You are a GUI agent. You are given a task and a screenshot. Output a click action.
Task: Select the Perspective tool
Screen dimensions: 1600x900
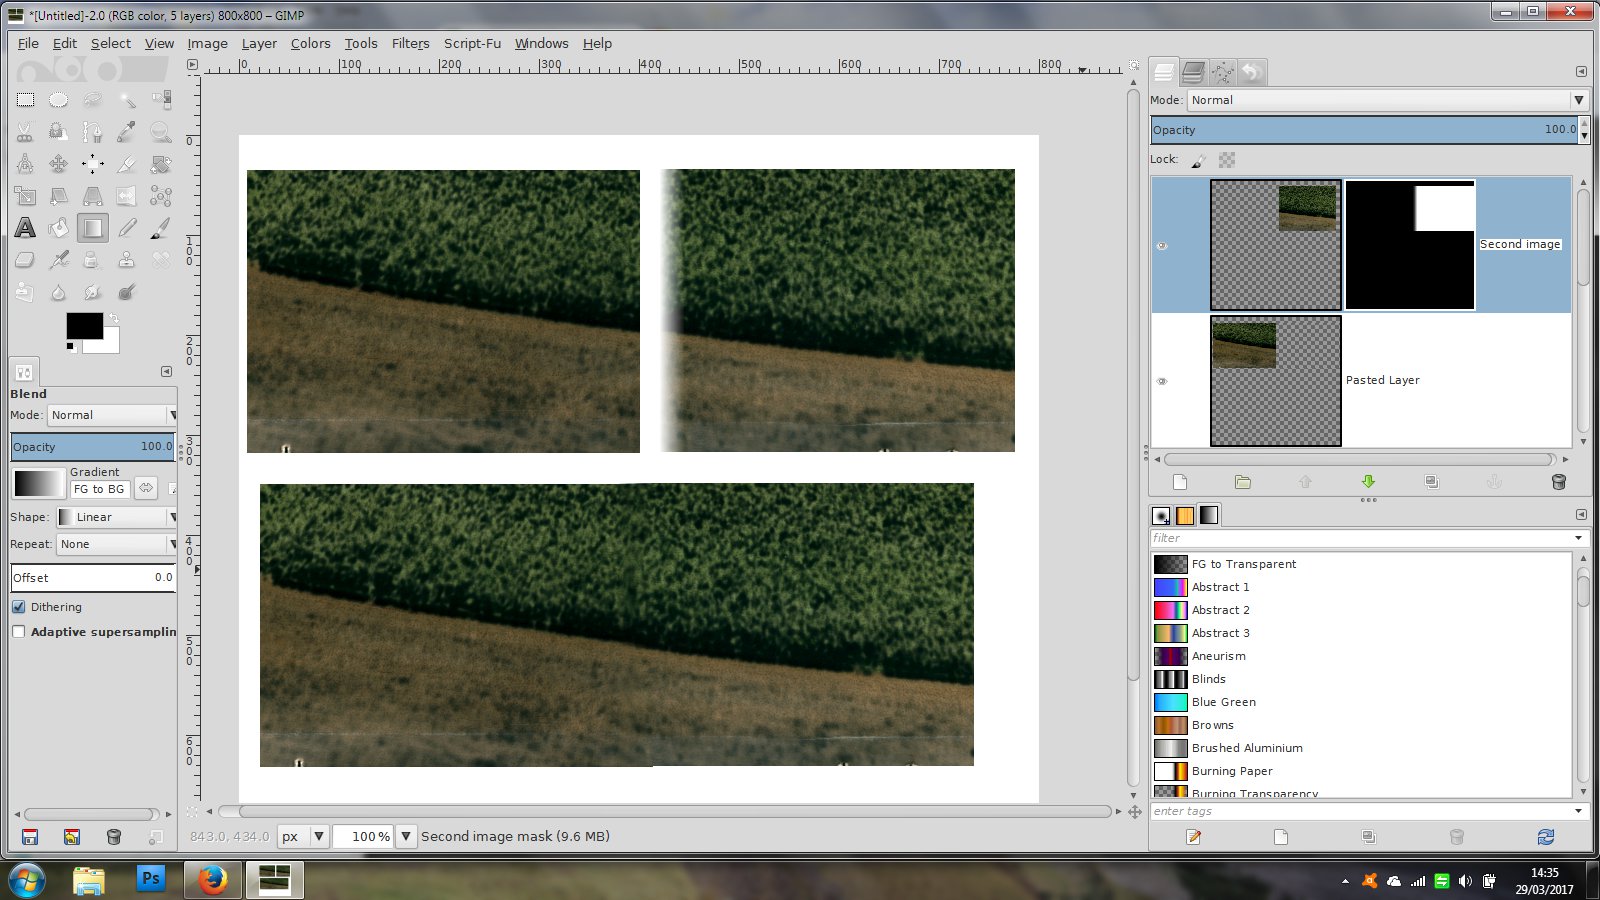[x=93, y=196]
